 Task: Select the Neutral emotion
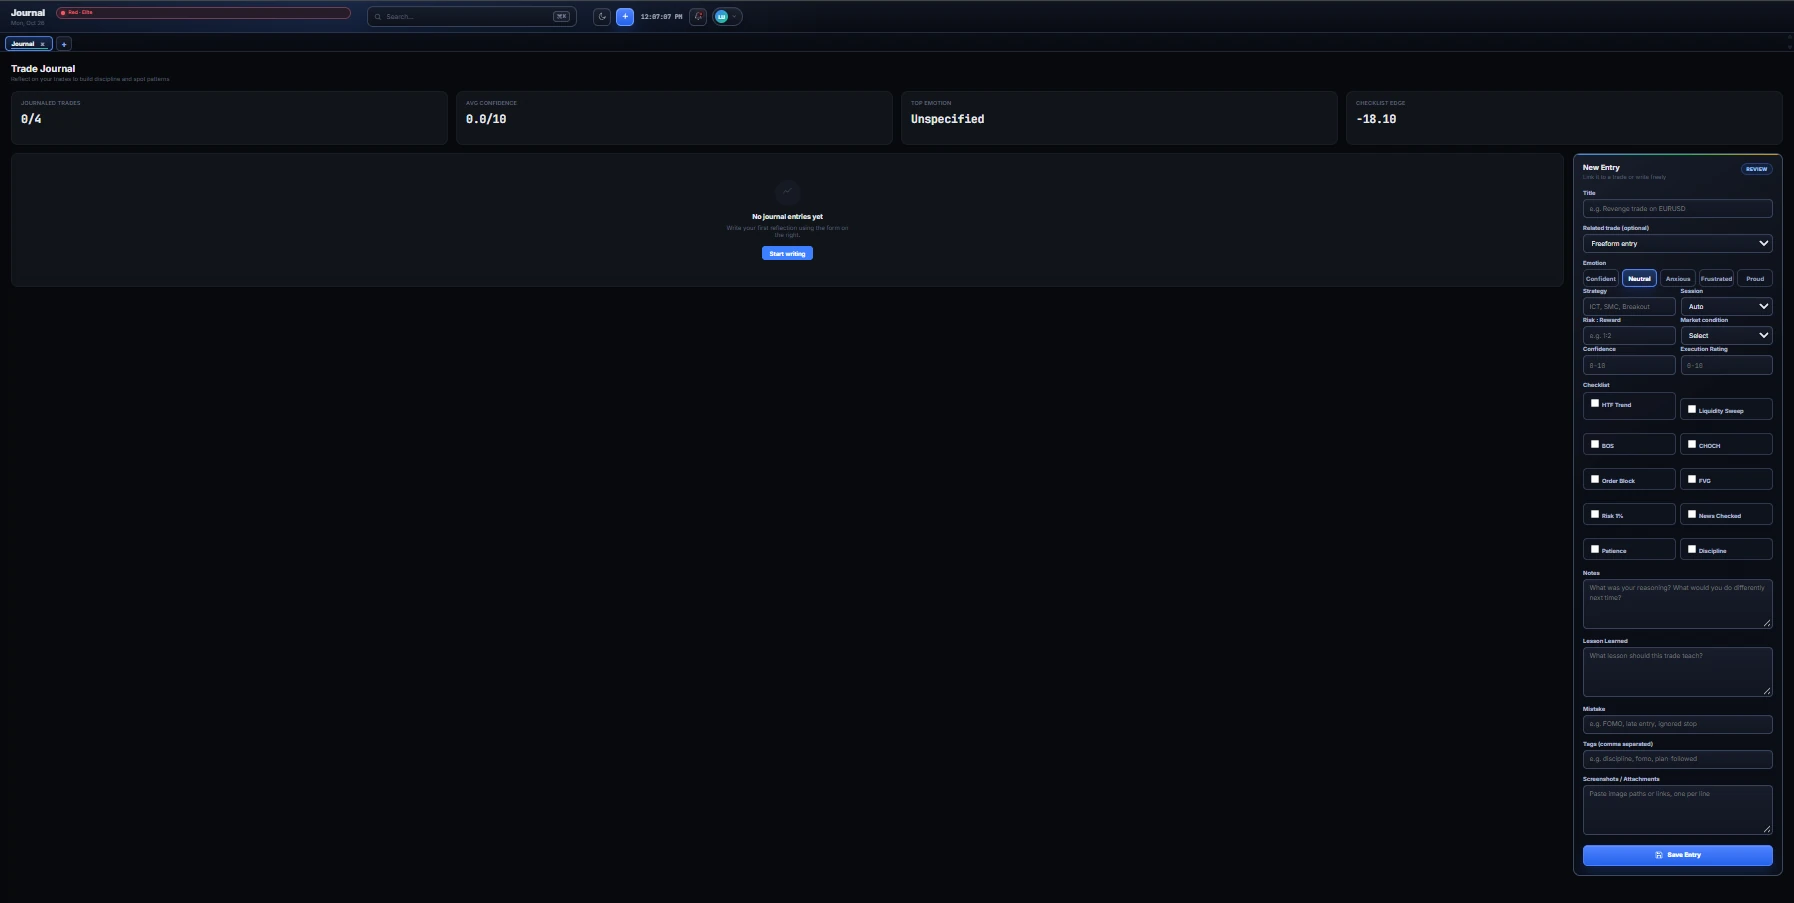1639,279
